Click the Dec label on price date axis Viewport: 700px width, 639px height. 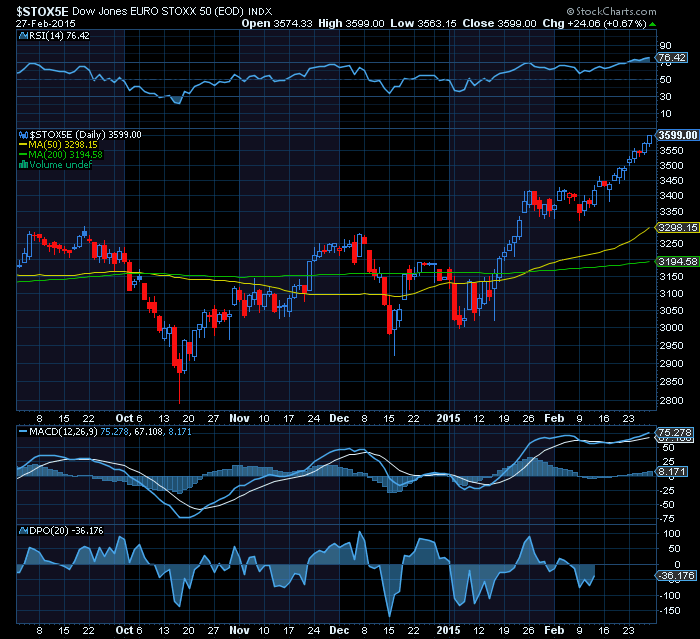tap(339, 418)
